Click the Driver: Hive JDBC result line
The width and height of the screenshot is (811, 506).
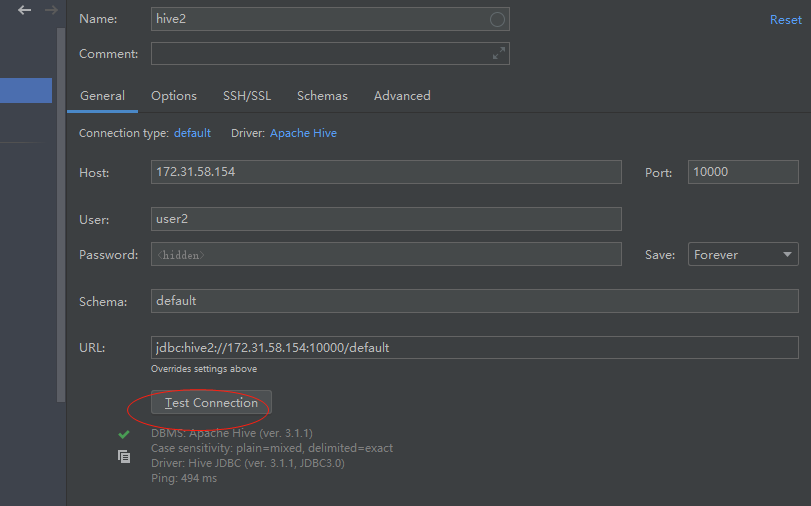point(248,463)
